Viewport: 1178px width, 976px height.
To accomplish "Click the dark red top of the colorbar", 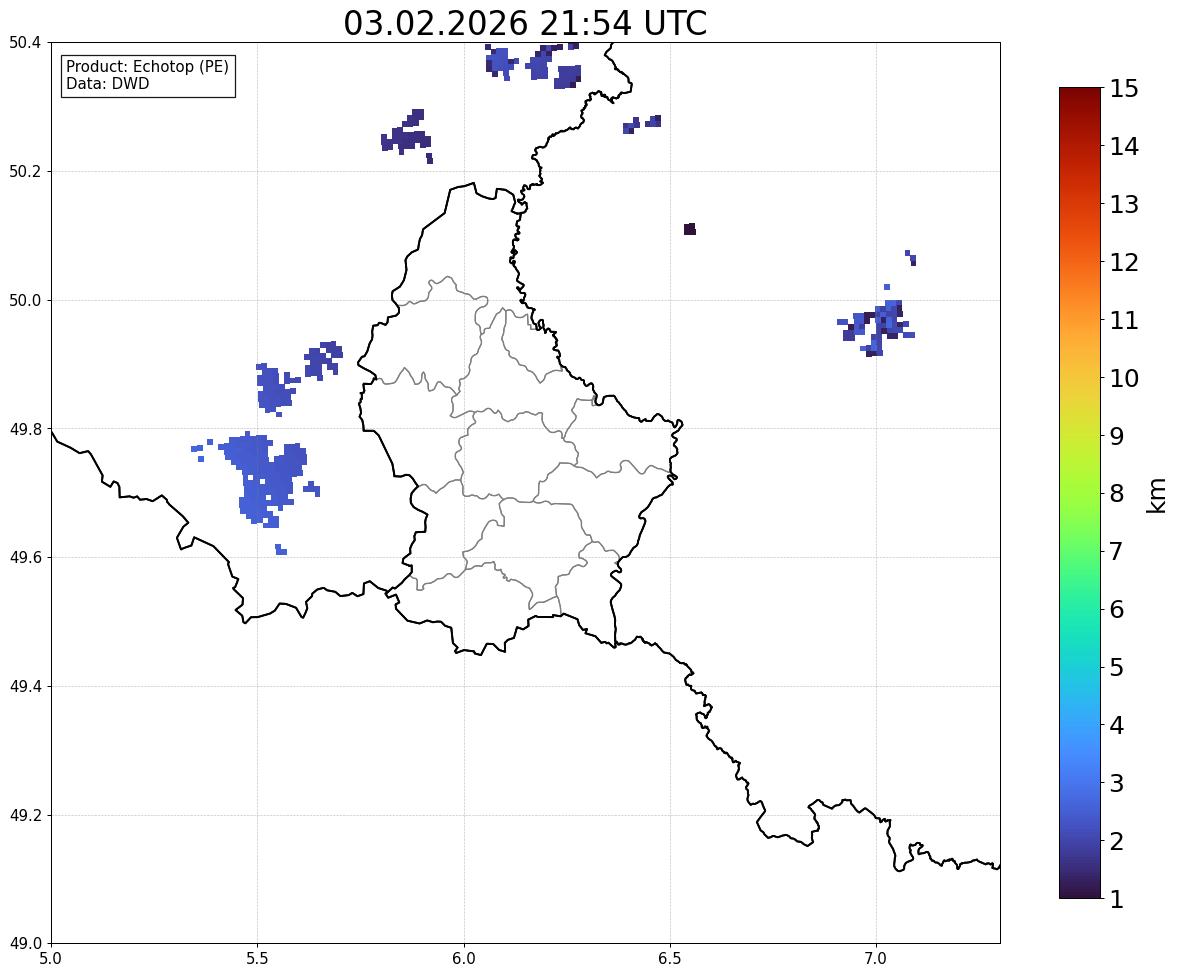I will click(x=1080, y=93).
